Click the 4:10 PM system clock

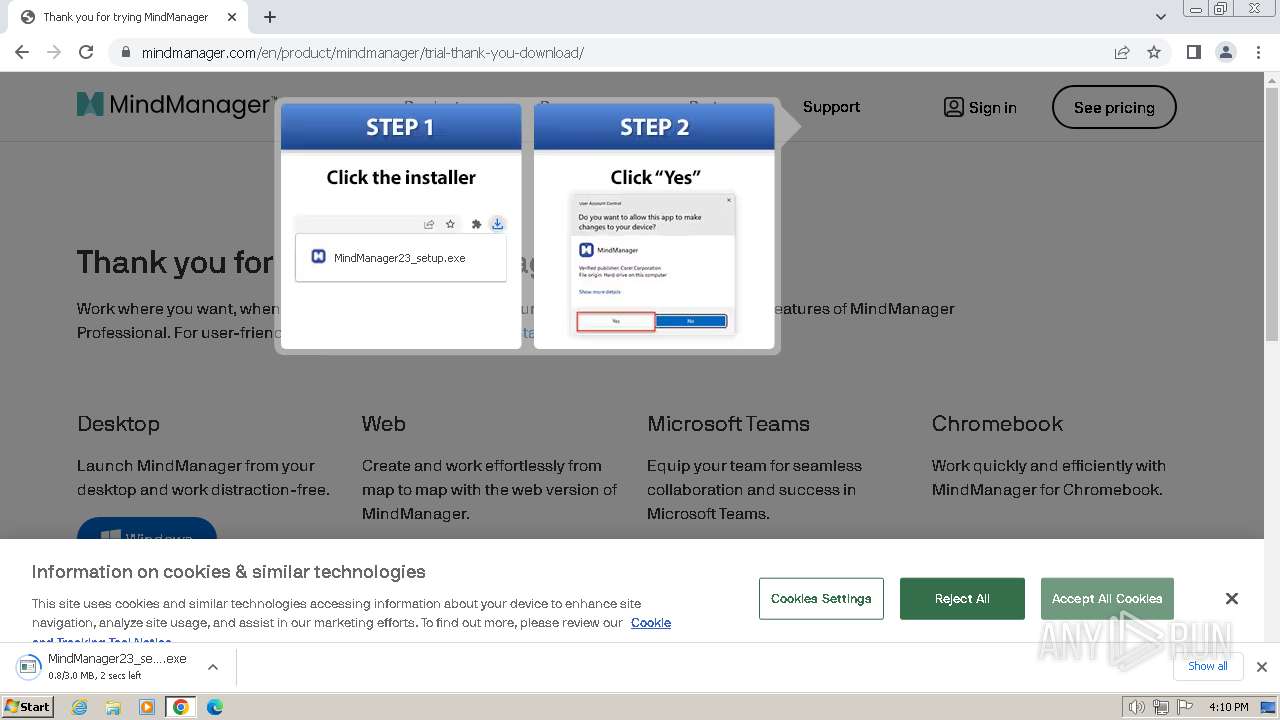click(1228, 707)
